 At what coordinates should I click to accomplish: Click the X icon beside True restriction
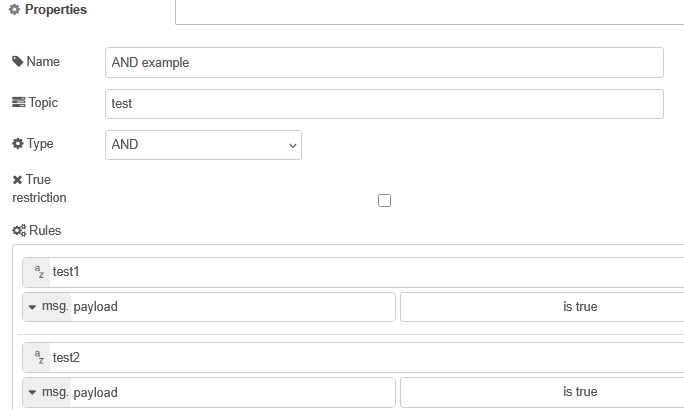pyautogui.click(x=17, y=180)
